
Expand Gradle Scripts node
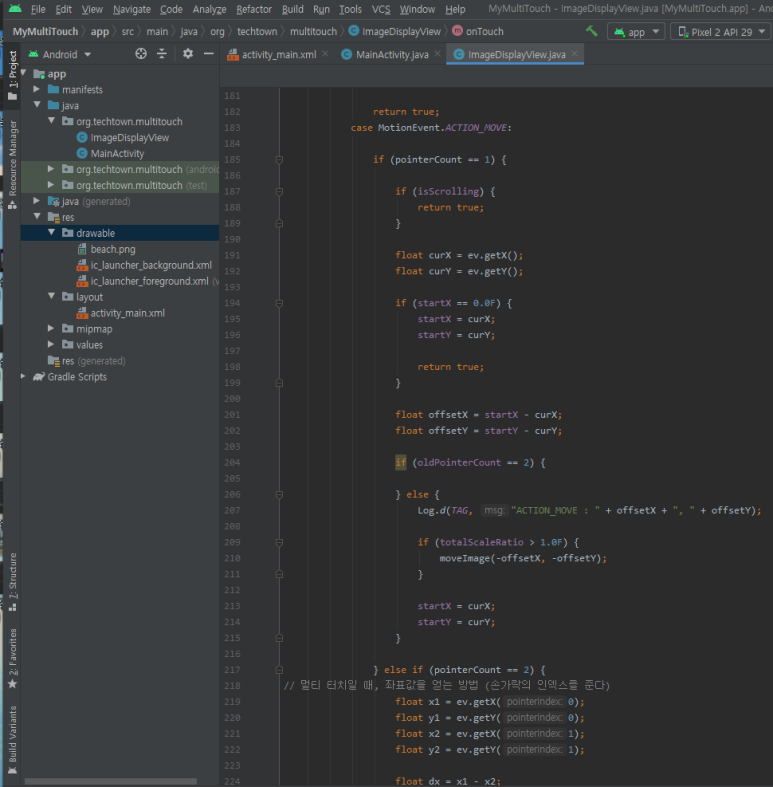23,376
